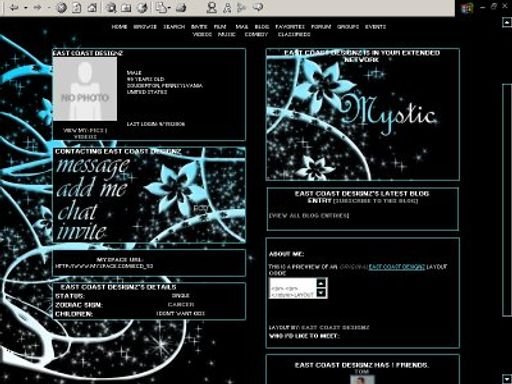Open the Search navigation link

[174, 27]
